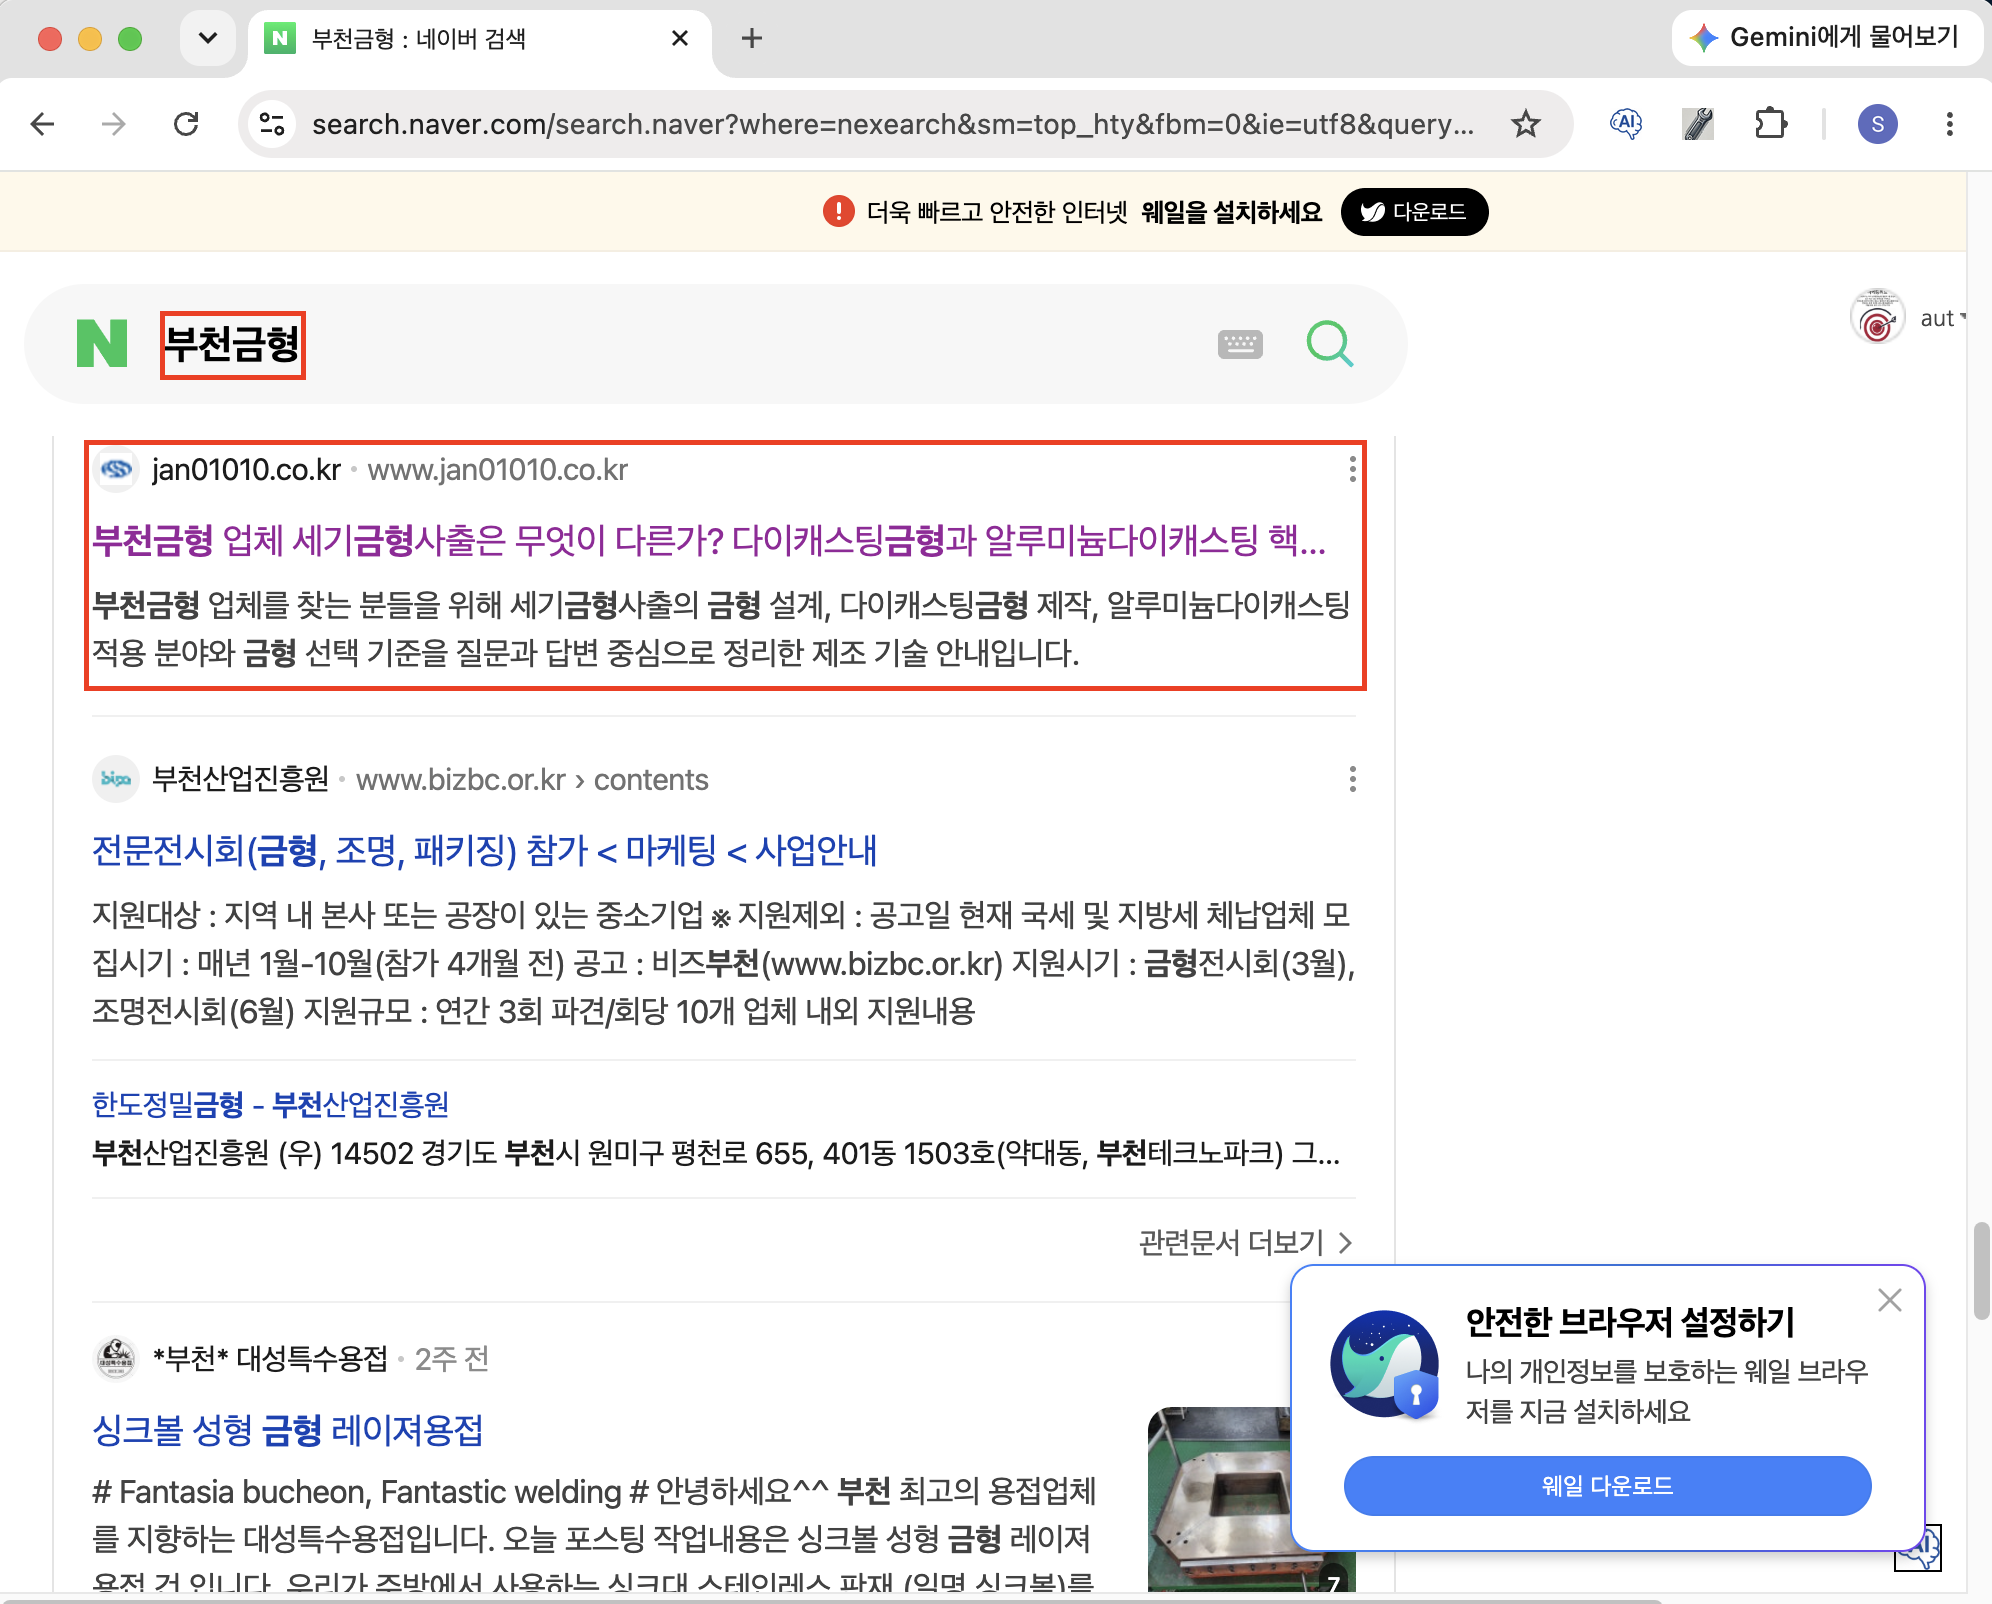Click *부천* 대성특수용접 blog name
The width and height of the screenshot is (1992, 1604).
click(x=270, y=1358)
